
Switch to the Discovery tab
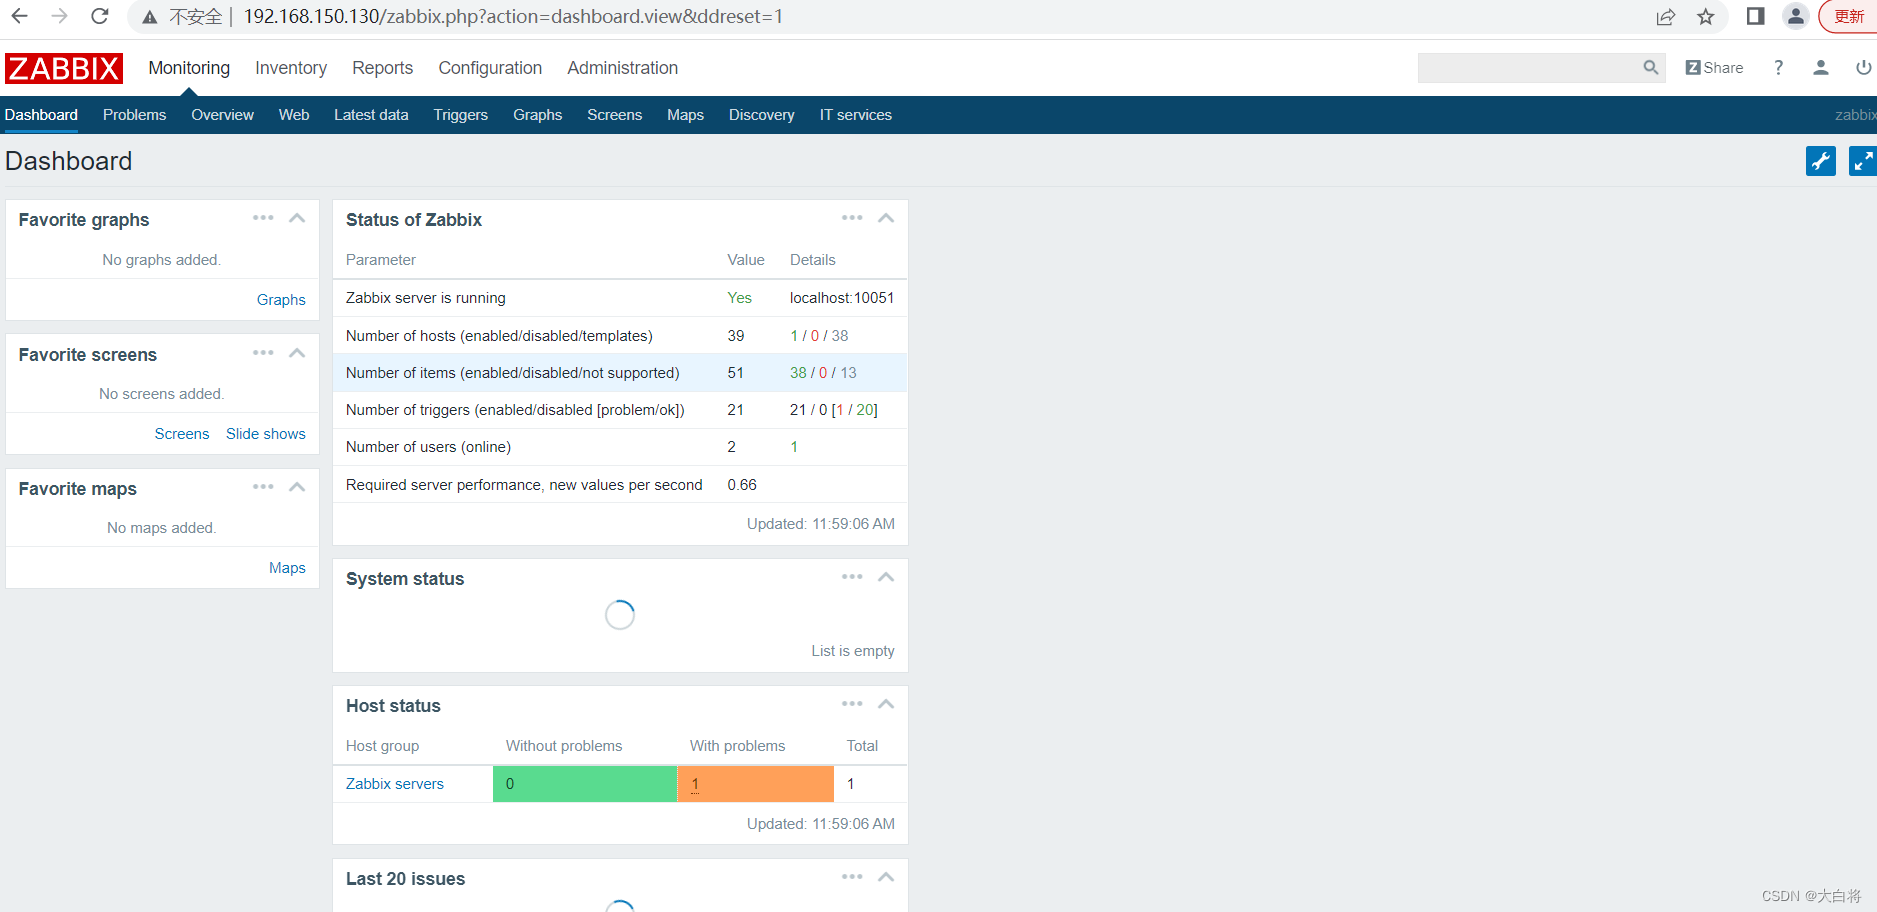pyautogui.click(x=762, y=115)
